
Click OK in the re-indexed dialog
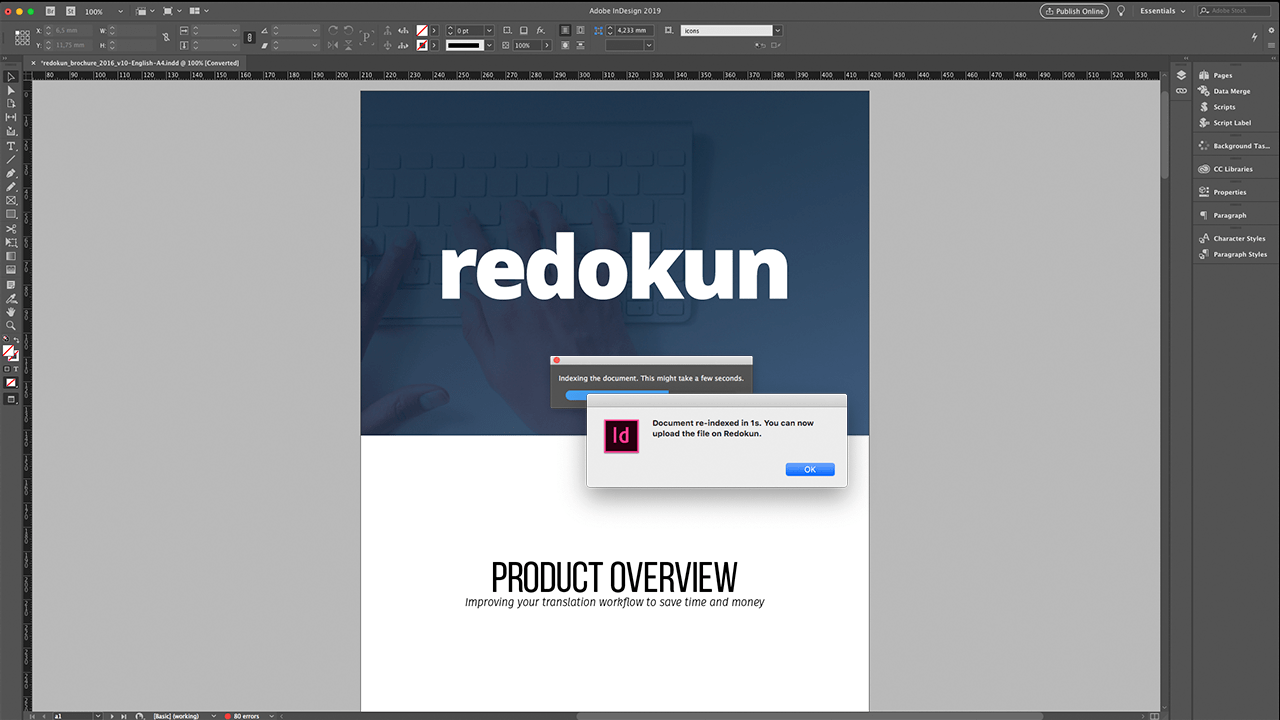pyautogui.click(x=810, y=469)
